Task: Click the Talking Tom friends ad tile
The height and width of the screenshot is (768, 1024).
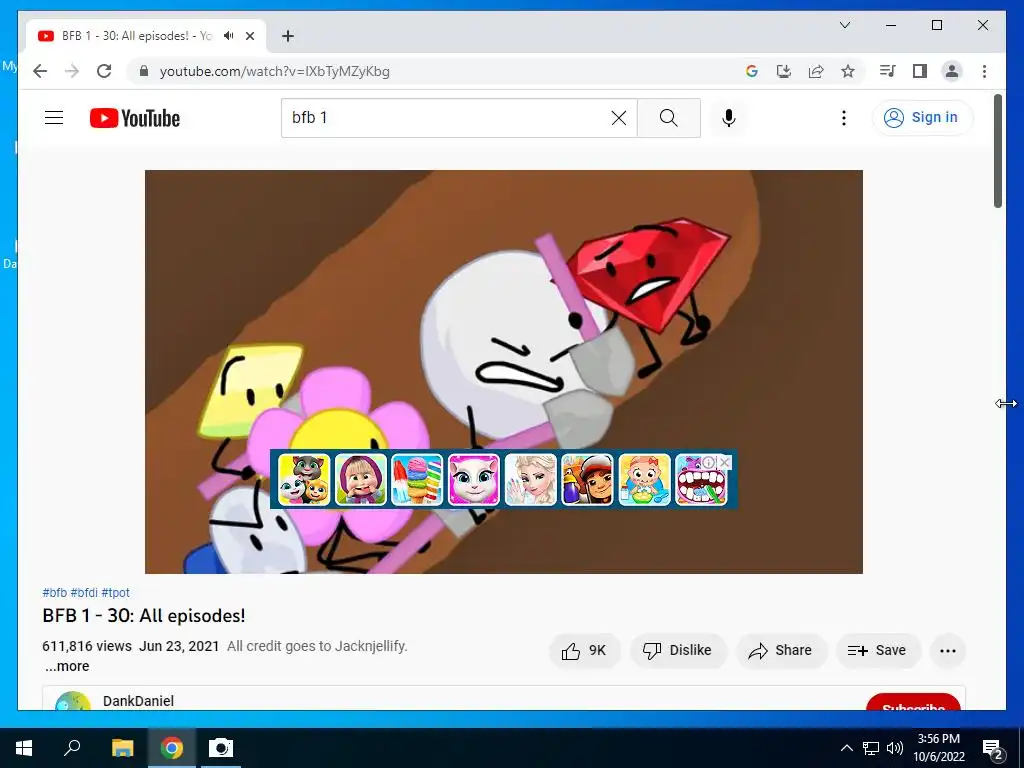Action: [304, 480]
